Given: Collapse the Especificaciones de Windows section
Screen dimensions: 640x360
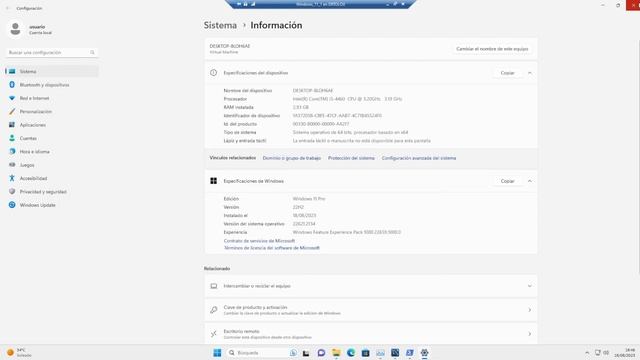Looking at the screenshot, I should click(x=529, y=181).
